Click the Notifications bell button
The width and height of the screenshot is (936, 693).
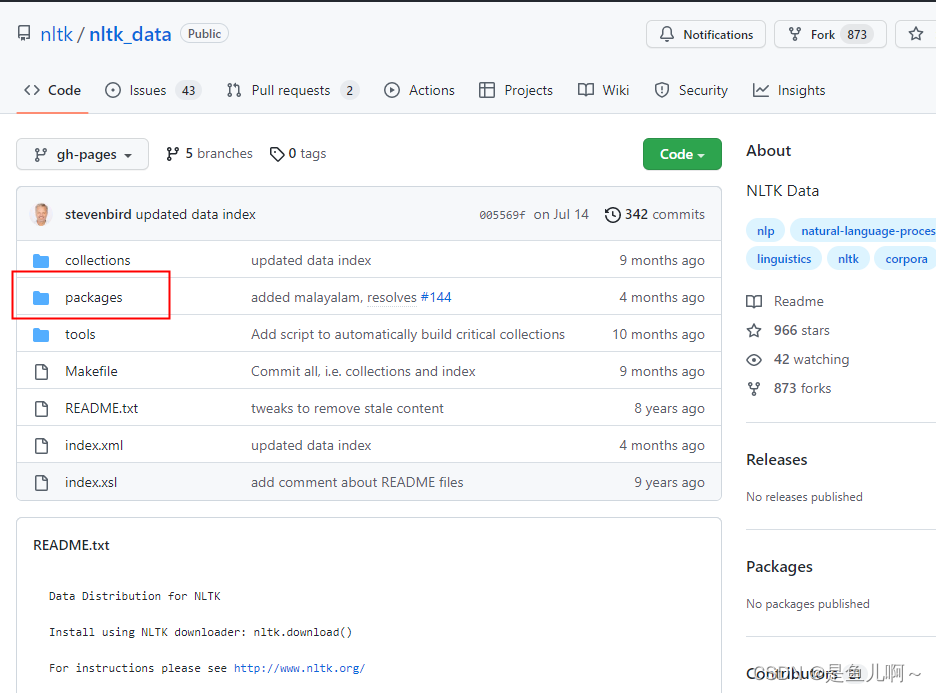(706, 35)
